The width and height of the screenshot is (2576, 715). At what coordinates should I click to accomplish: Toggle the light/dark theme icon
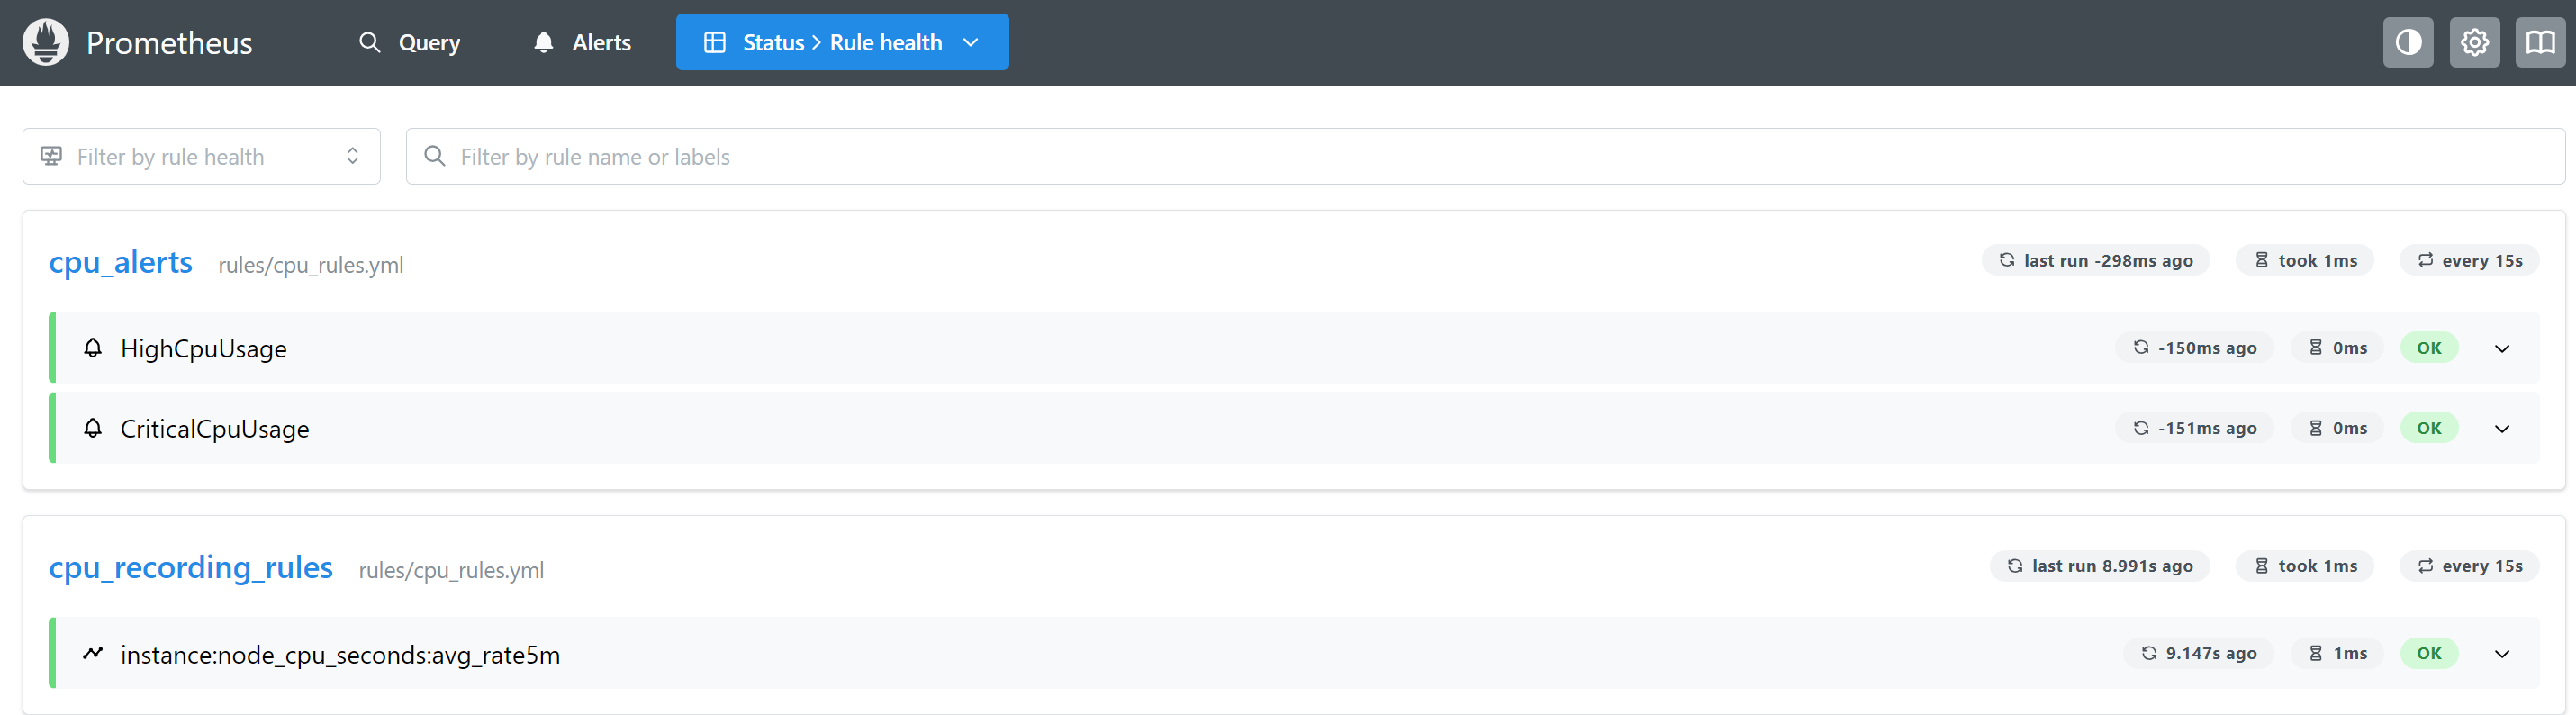click(2408, 42)
